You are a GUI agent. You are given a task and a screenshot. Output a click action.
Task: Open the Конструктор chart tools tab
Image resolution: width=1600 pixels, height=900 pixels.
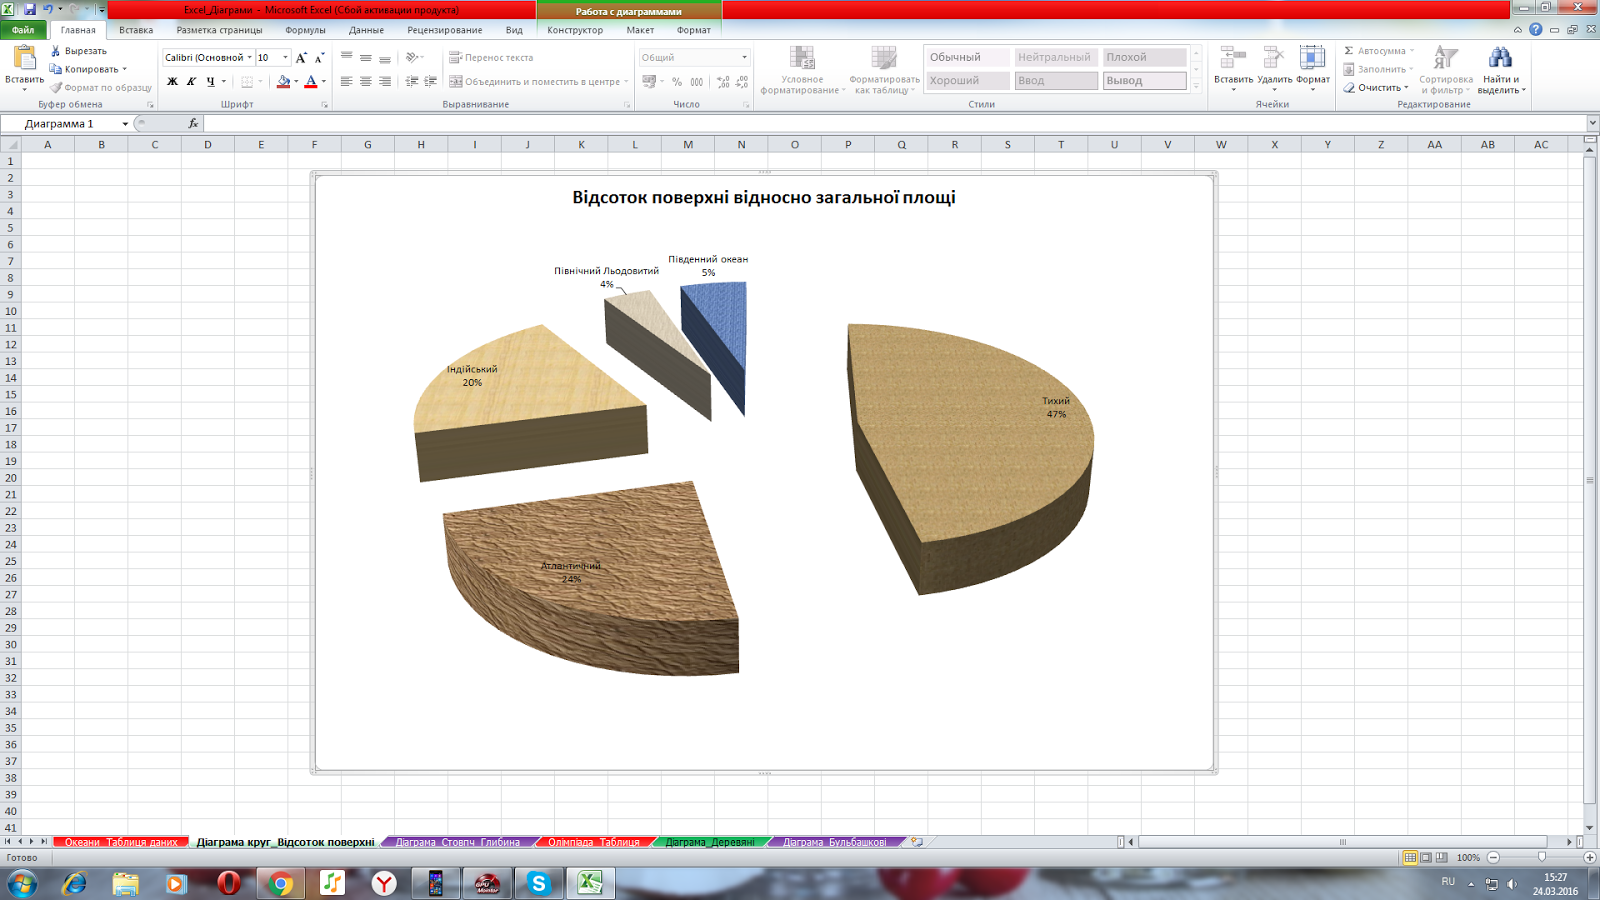[575, 30]
